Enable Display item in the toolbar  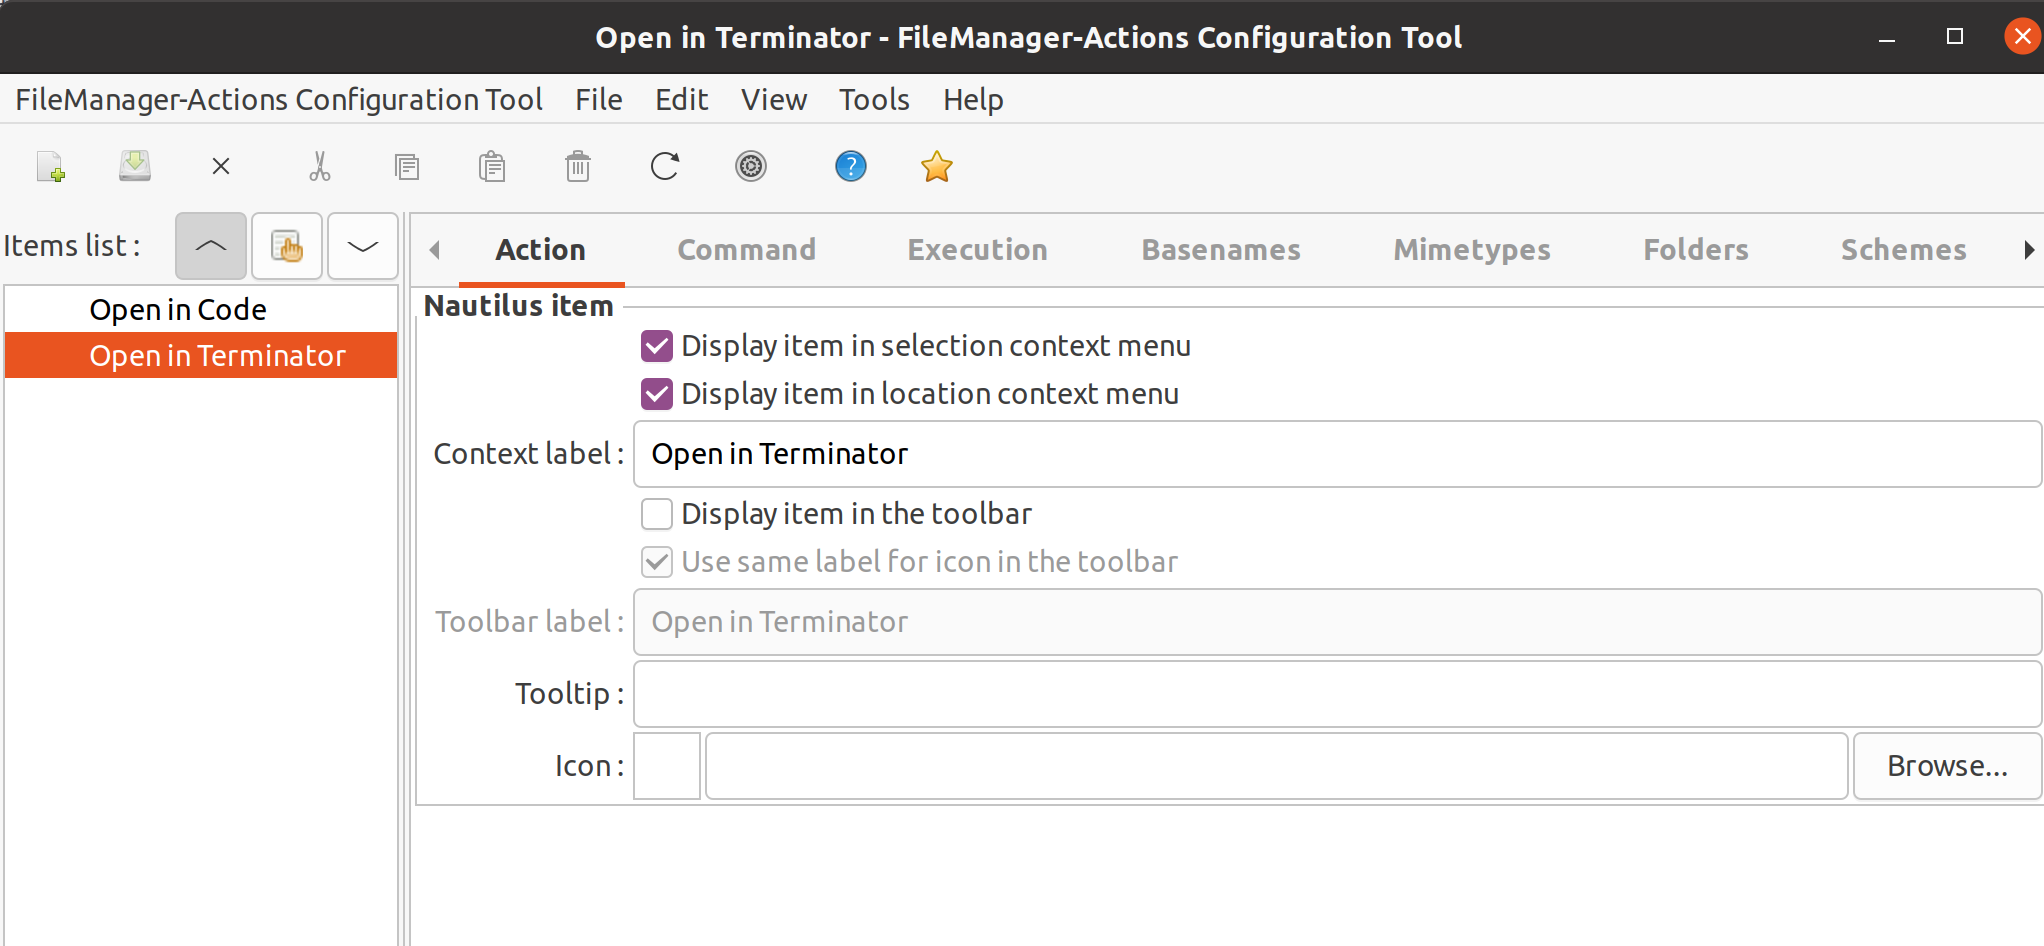click(657, 514)
